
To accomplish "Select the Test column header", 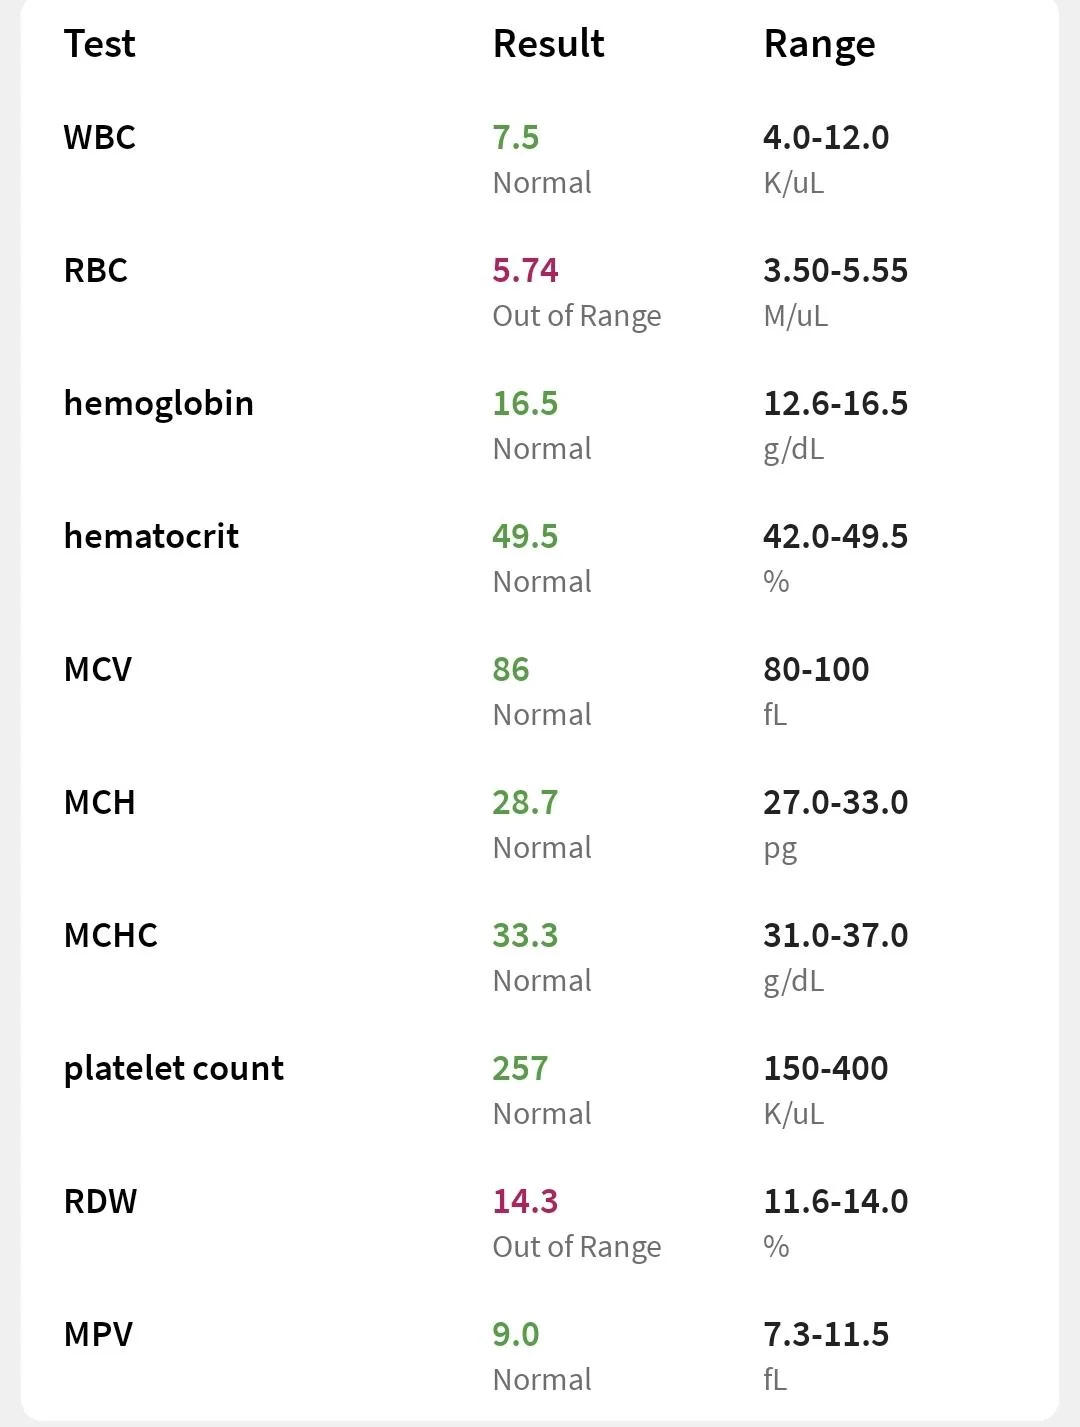I will point(99,44).
